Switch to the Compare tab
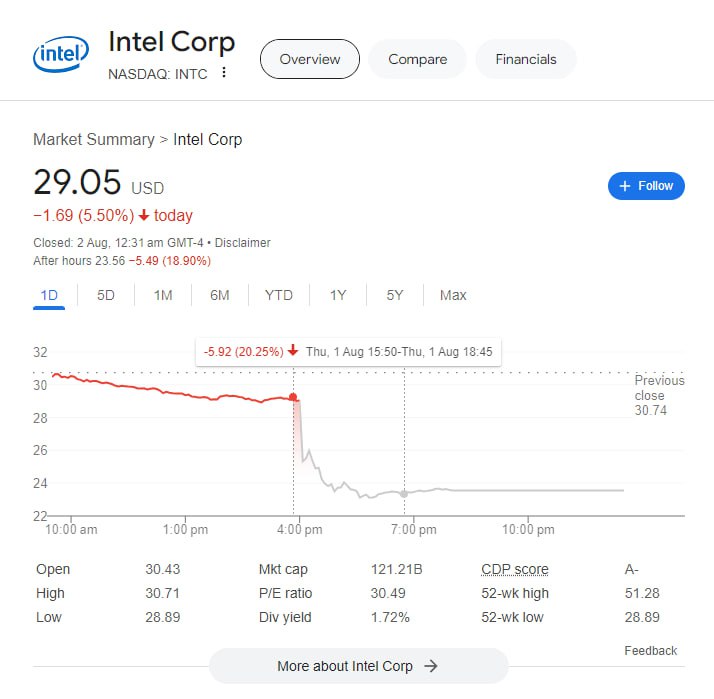The image size is (714, 699). [x=417, y=59]
